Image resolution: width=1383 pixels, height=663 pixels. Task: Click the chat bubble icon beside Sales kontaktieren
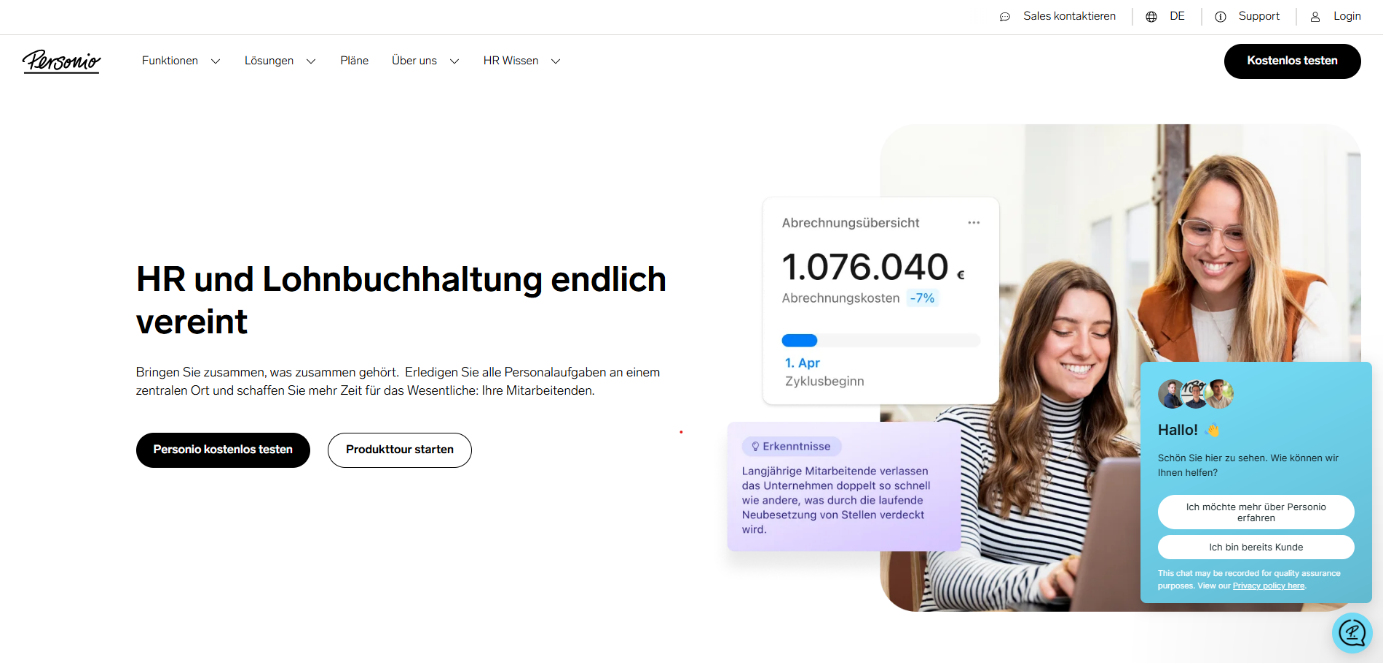coord(1003,16)
